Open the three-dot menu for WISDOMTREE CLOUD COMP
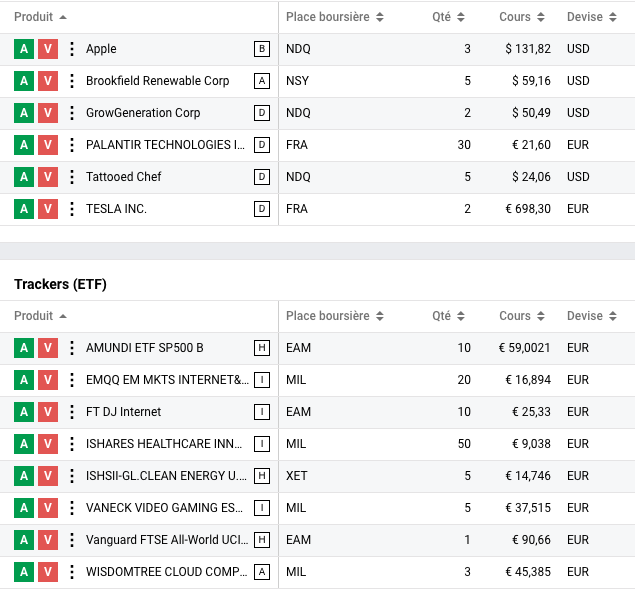This screenshot has width=635, height=596. [71, 572]
